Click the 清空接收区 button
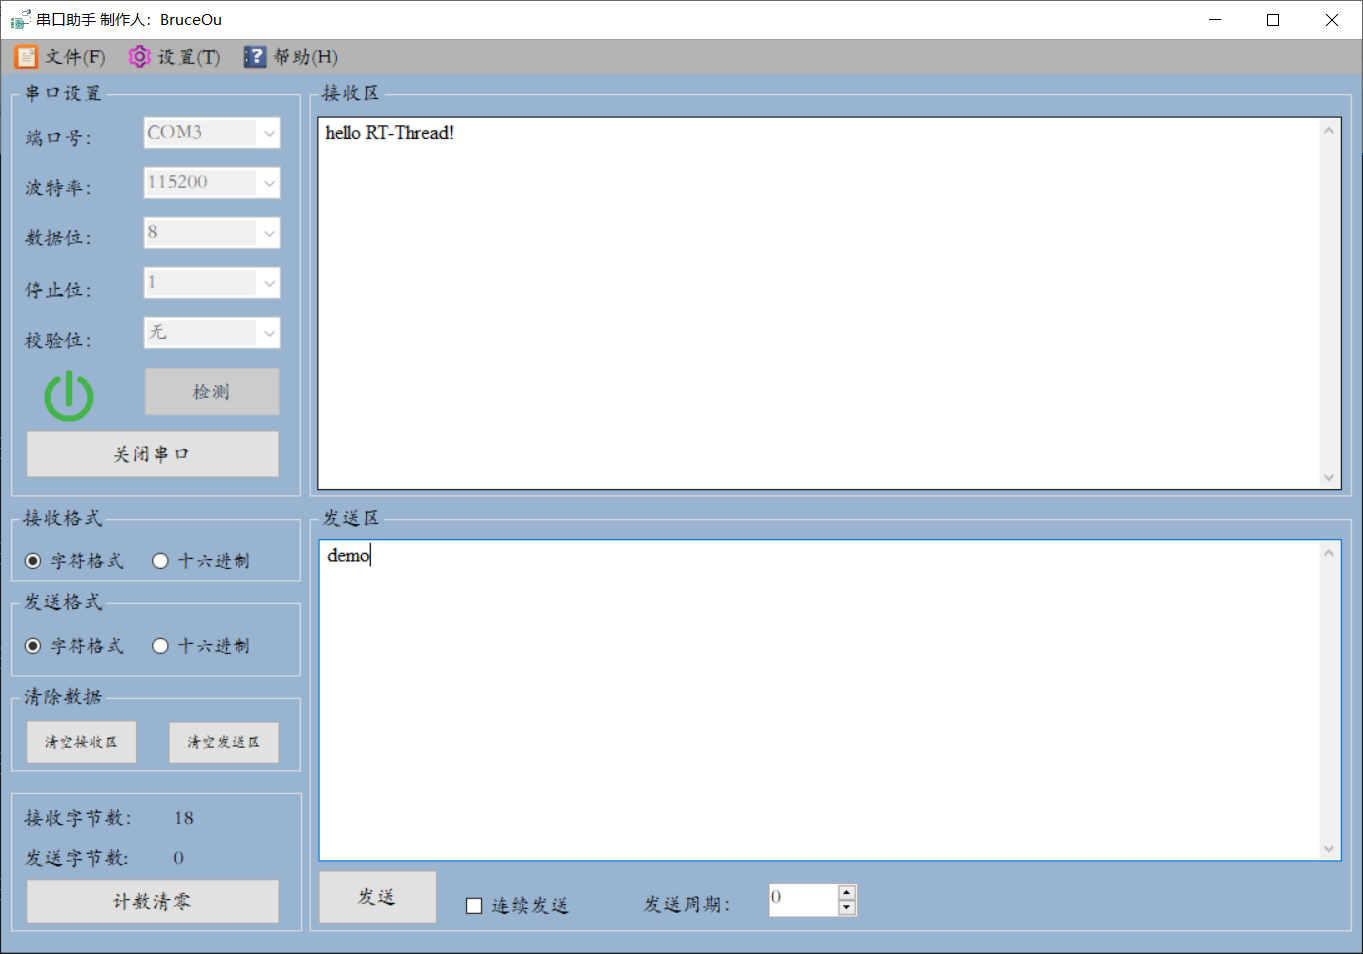This screenshot has width=1363, height=954. click(81, 742)
